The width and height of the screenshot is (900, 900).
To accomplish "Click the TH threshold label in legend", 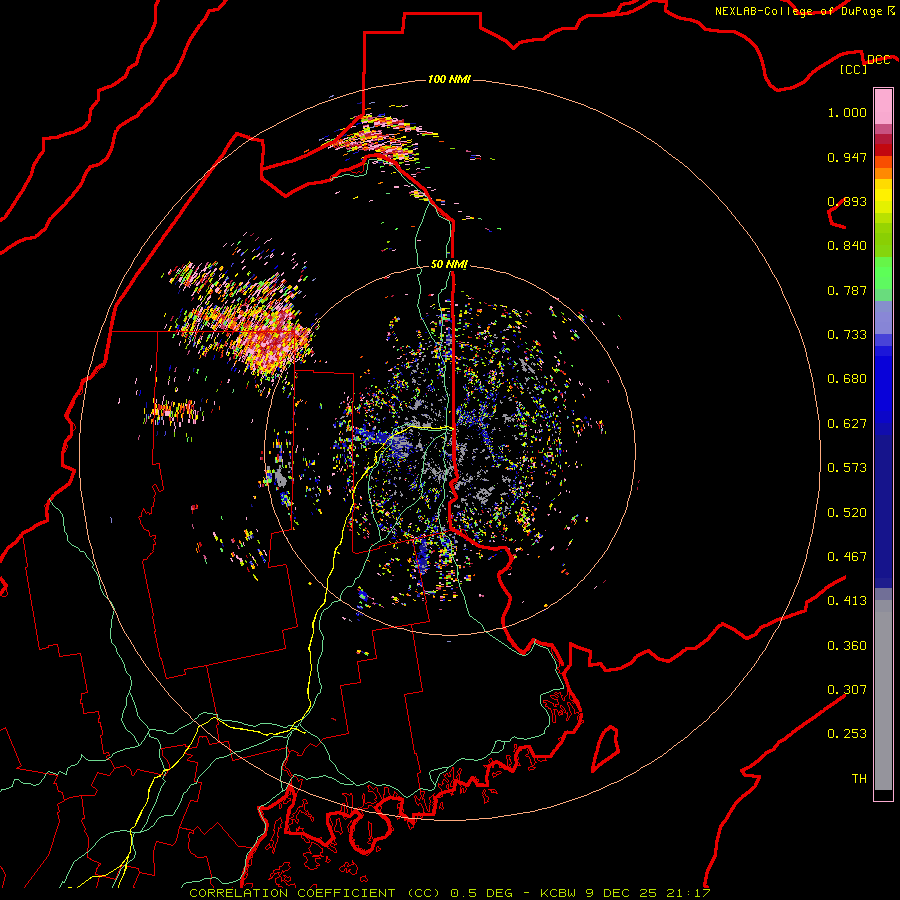I will coord(859,779).
